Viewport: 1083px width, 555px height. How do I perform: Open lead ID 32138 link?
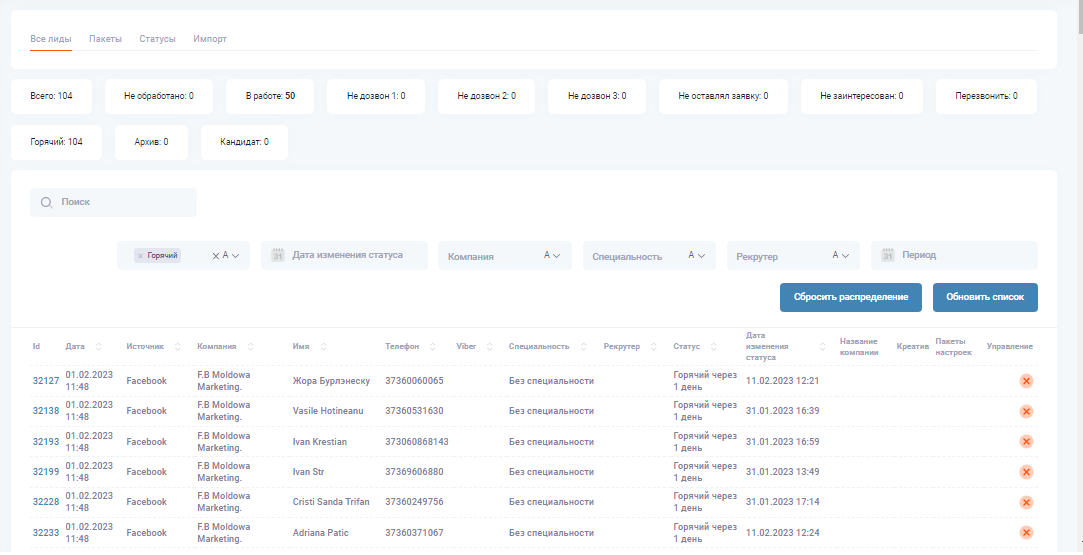45,411
